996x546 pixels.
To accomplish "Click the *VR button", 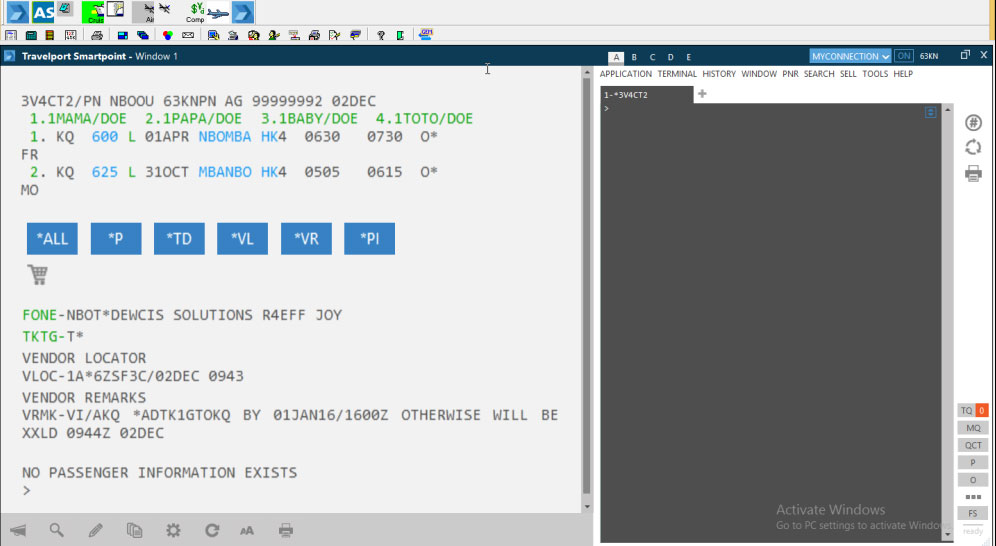I will point(306,239).
